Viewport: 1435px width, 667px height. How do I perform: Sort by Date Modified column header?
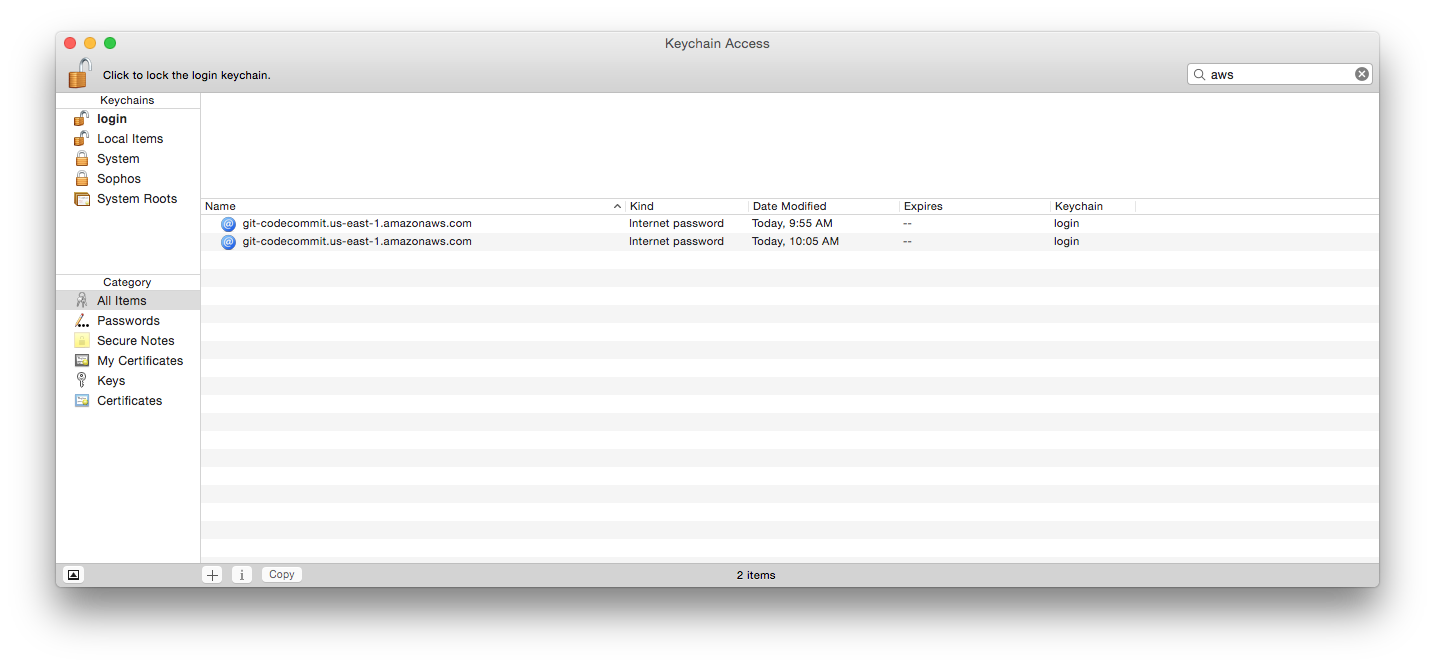pyautogui.click(x=822, y=206)
